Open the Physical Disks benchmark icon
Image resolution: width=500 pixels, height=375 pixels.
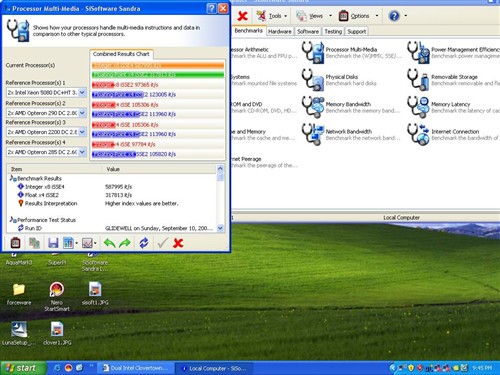(x=313, y=80)
